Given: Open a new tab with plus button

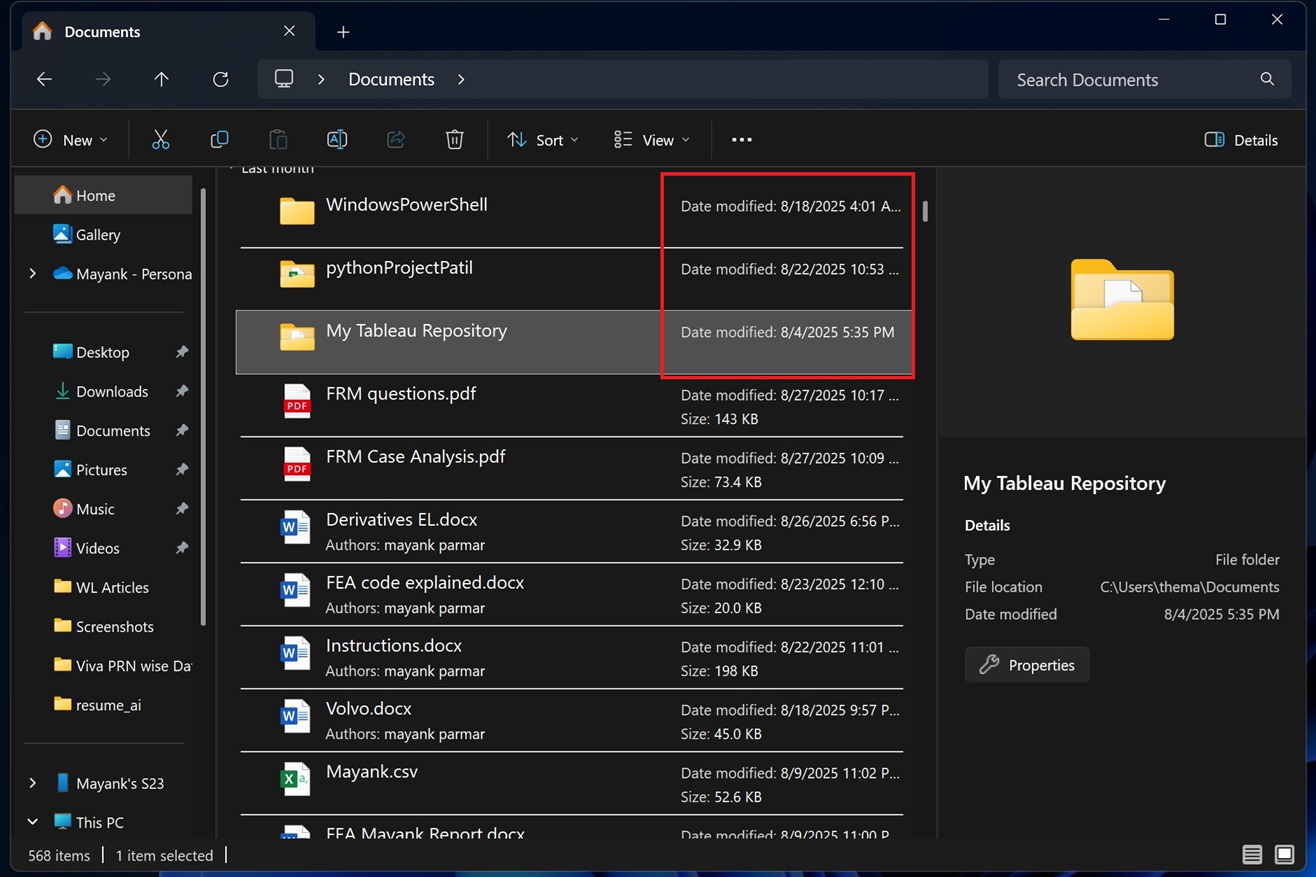Looking at the screenshot, I should 343,32.
